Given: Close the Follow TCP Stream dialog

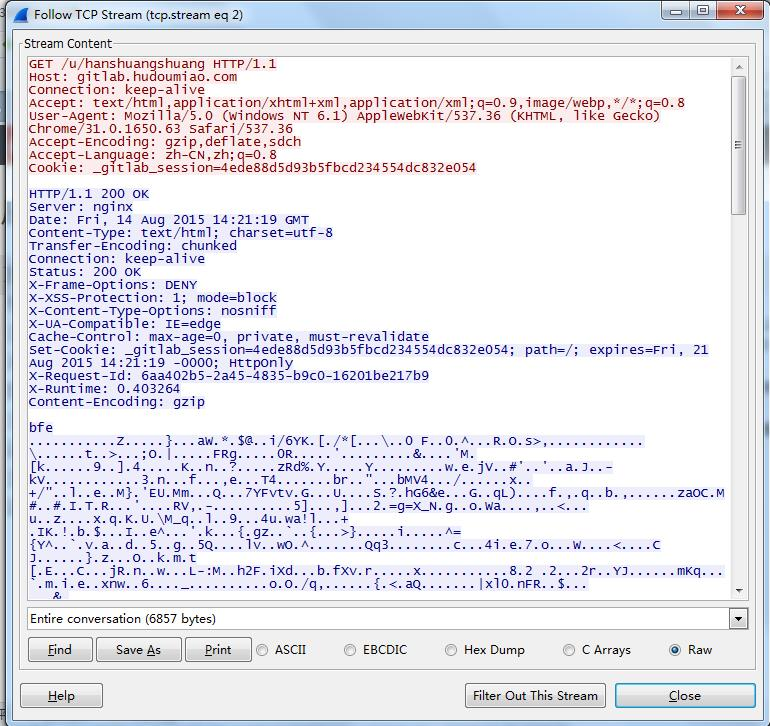Looking at the screenshot, I should [x=685, y=696].
